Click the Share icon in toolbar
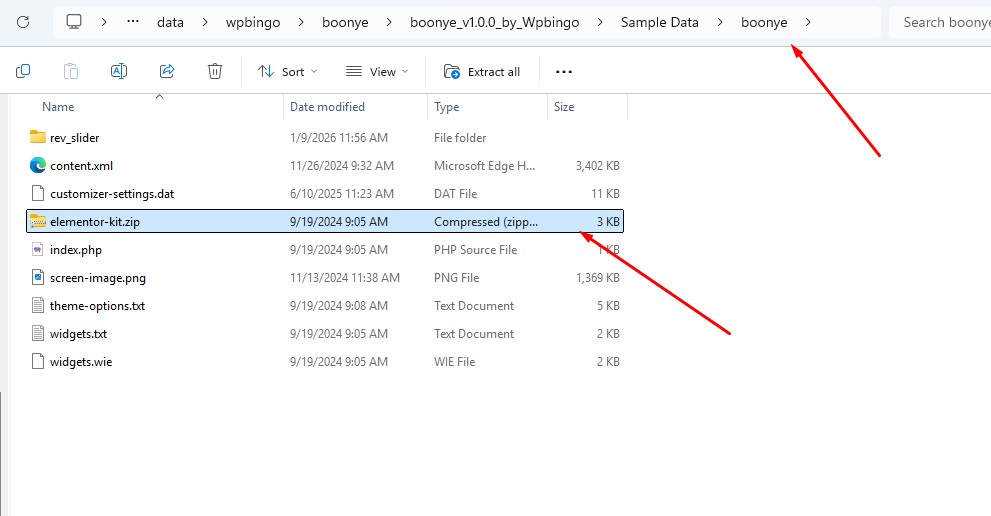The image size is (991, 516). coord(167,71)
